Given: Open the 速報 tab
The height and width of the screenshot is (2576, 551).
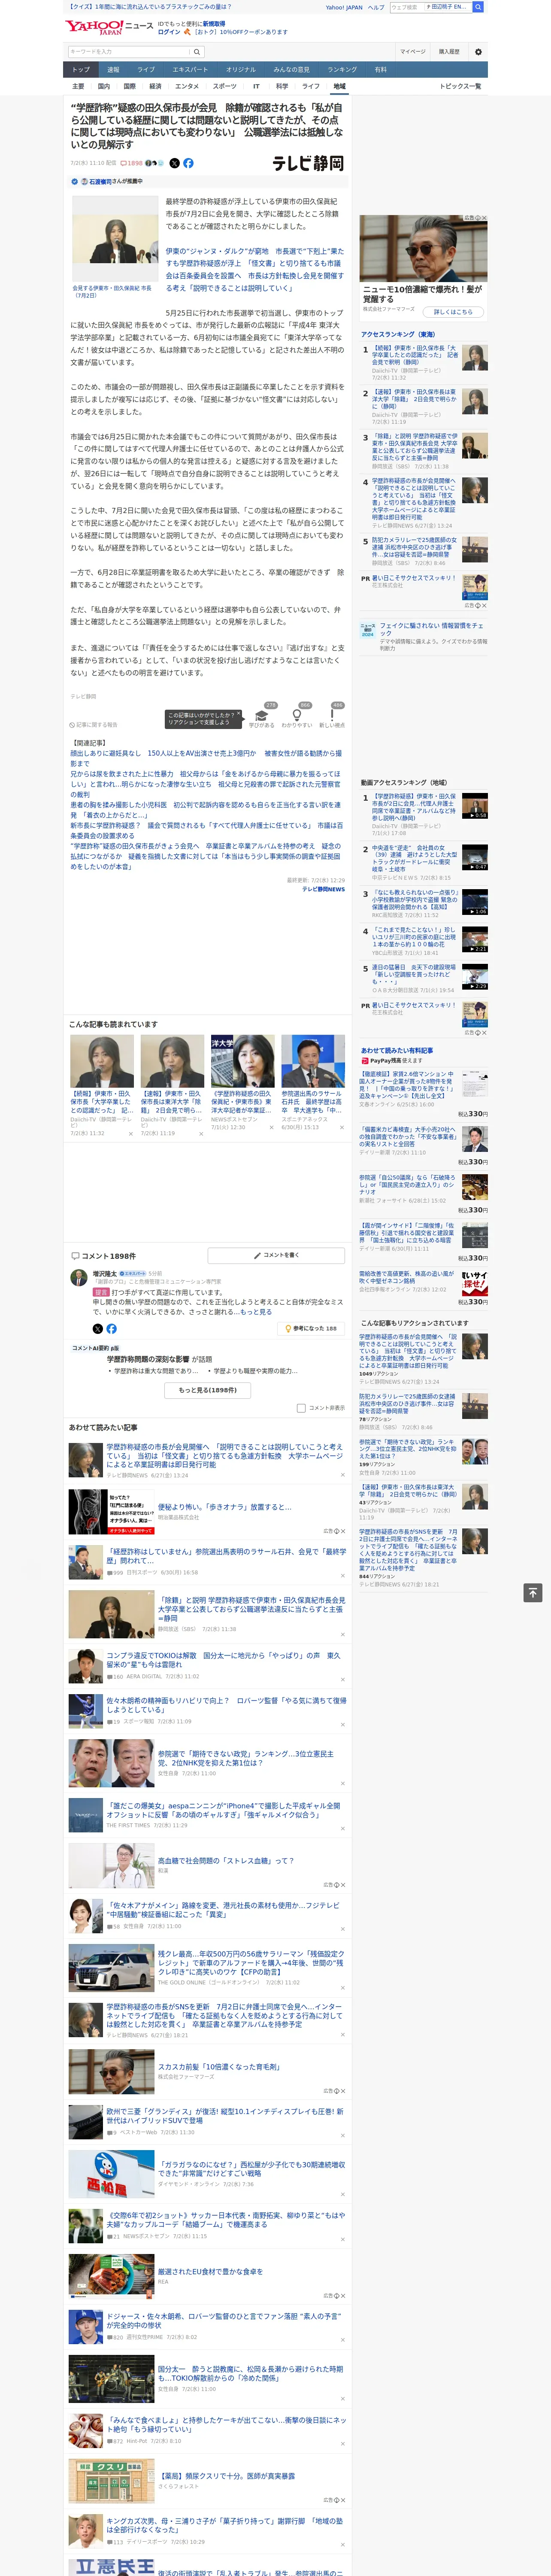Looking at the screenshot, I should click(x=113, y=70).
